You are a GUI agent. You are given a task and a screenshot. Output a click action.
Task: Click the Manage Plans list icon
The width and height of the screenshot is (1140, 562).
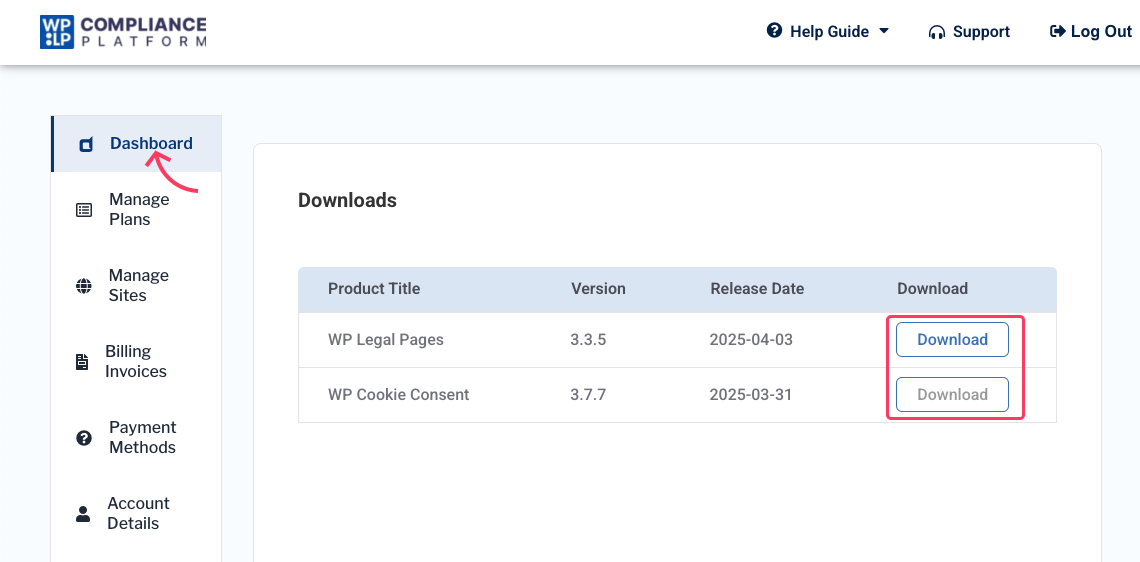(x=84, y=210)
